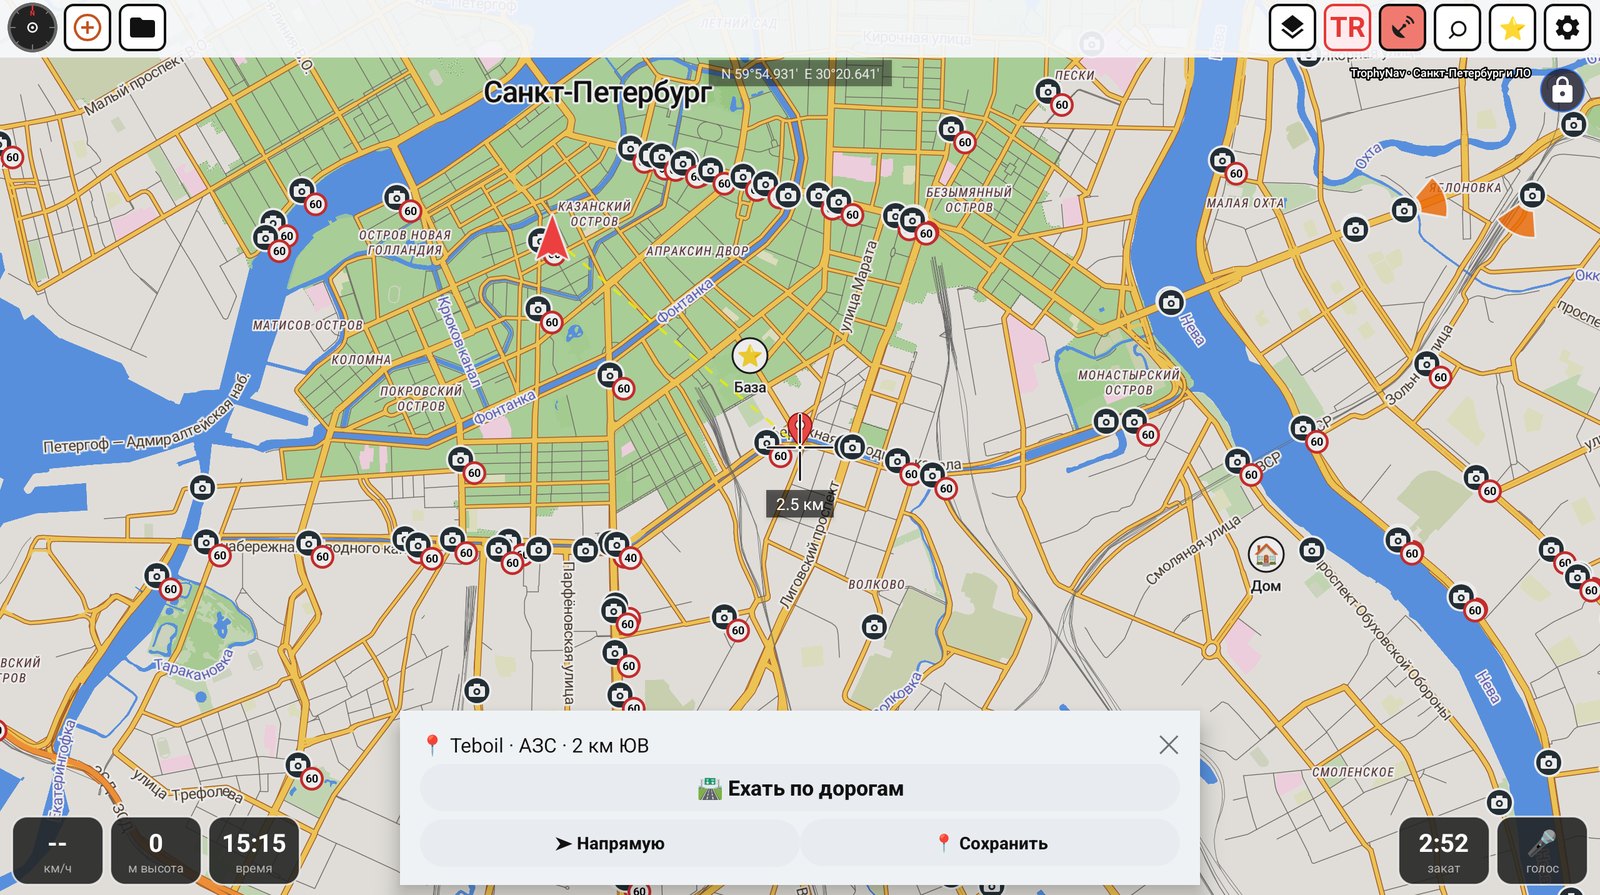This screenshot has width=1600, height=895.
Task: Click the compass icon
Action: point(32,28)
